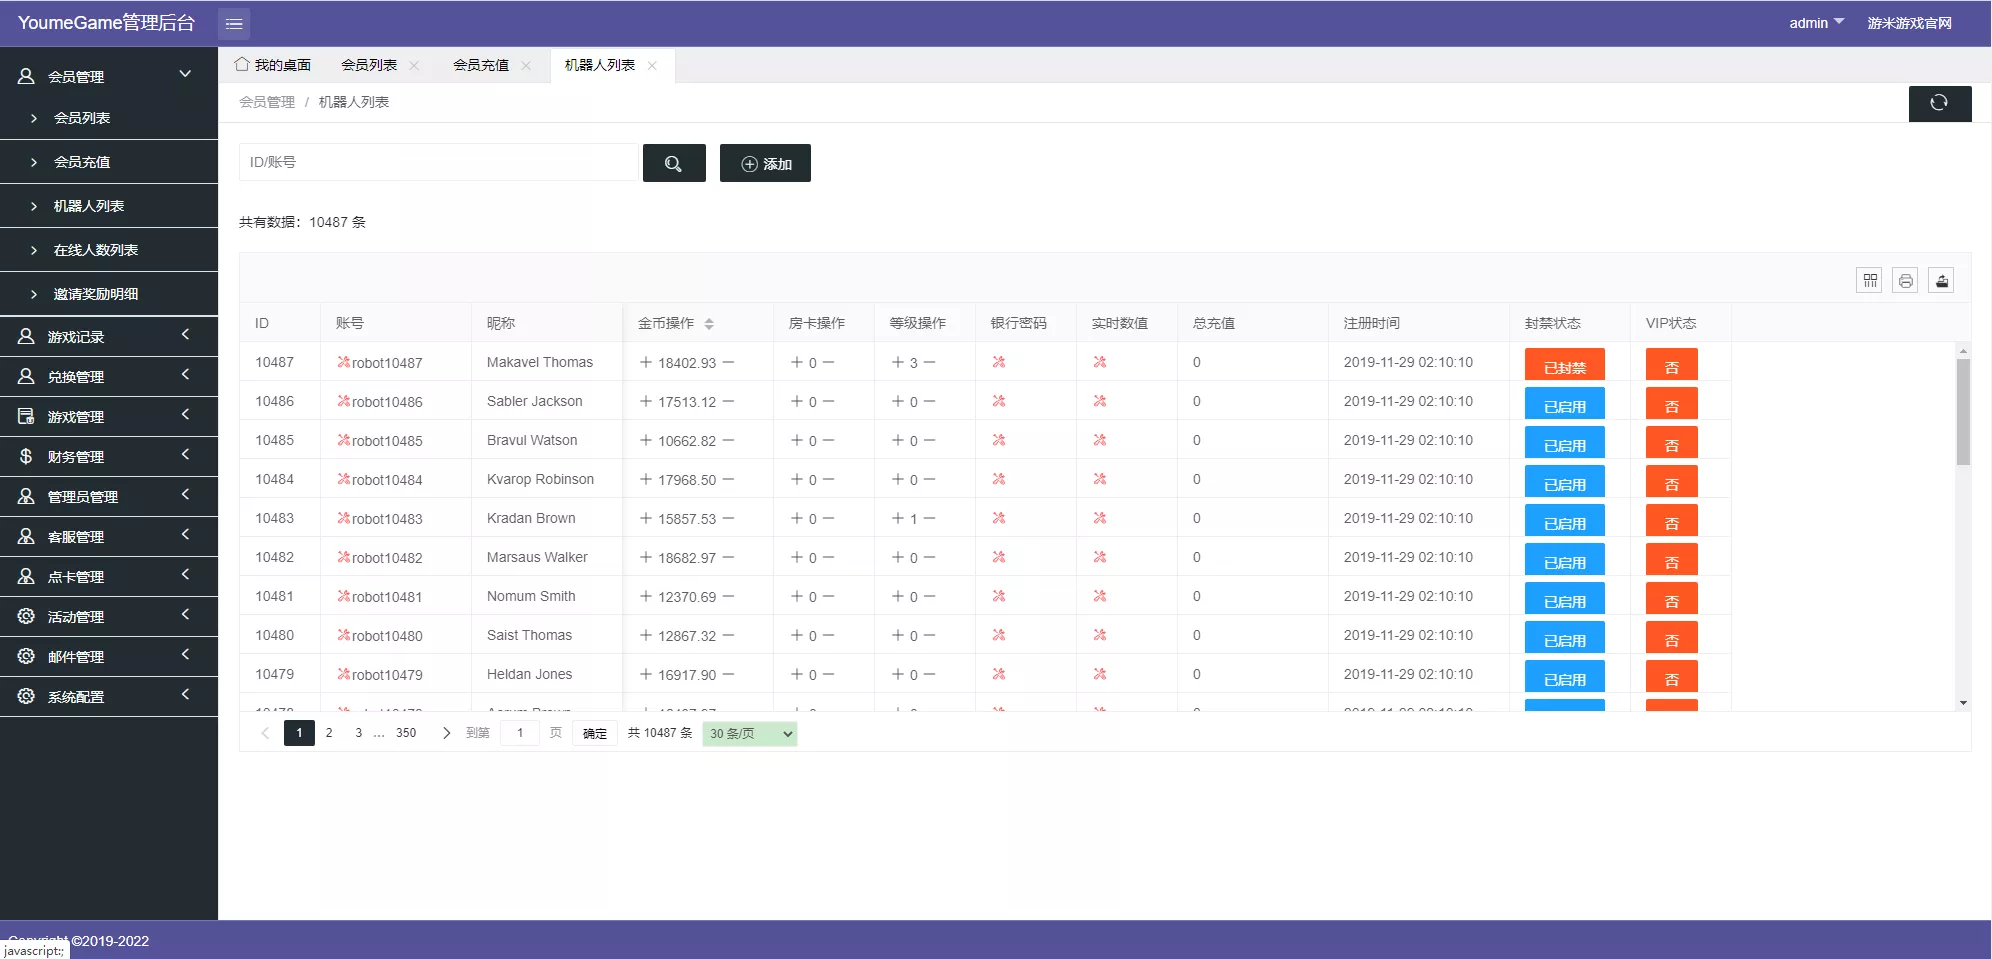This screenshot has height=959, width=1992.
Task: Select the 财务管理 dollar icon in sidebar
Action: 26,456
